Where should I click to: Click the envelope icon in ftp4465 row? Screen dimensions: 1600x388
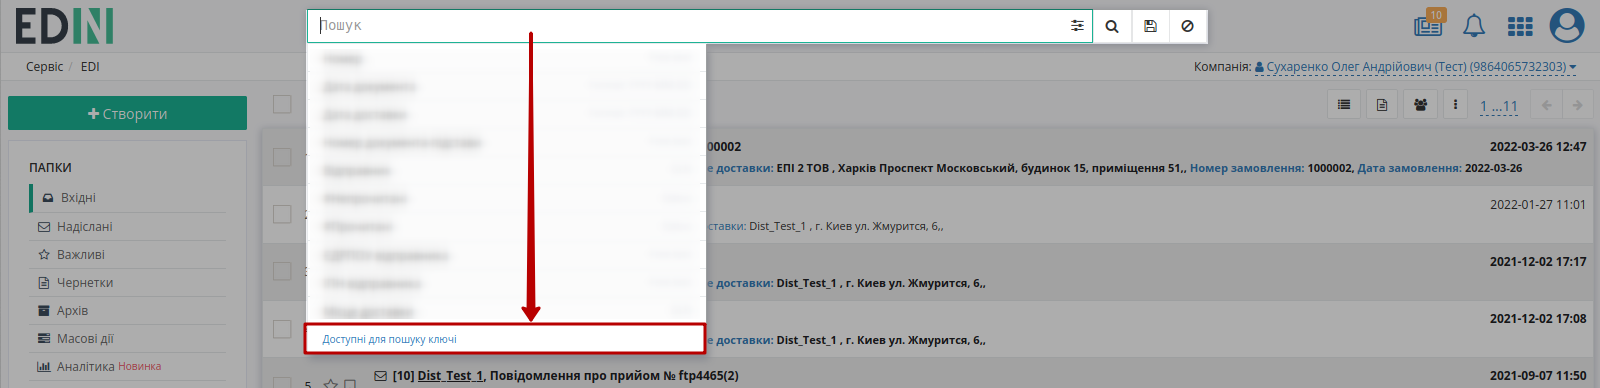click(380, 376)
